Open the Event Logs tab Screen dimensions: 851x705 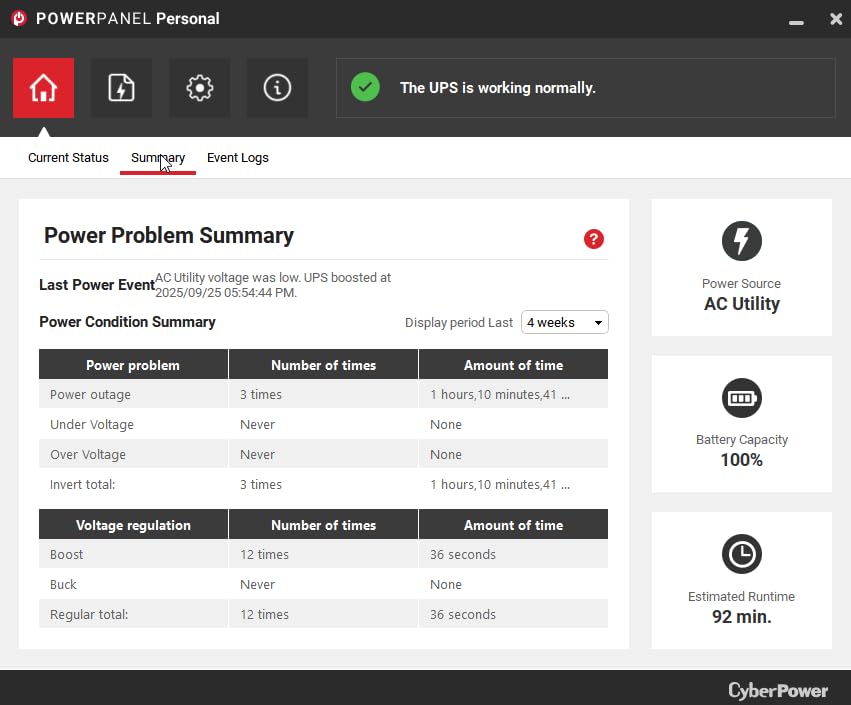point(238,158)
